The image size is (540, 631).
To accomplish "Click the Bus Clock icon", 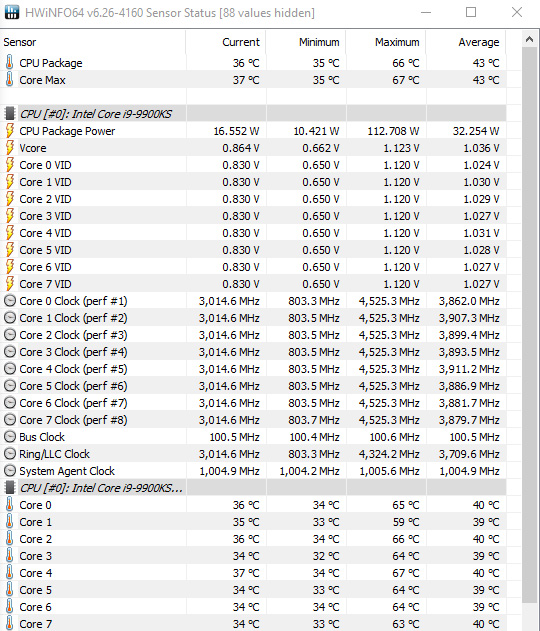I will 10,437.
